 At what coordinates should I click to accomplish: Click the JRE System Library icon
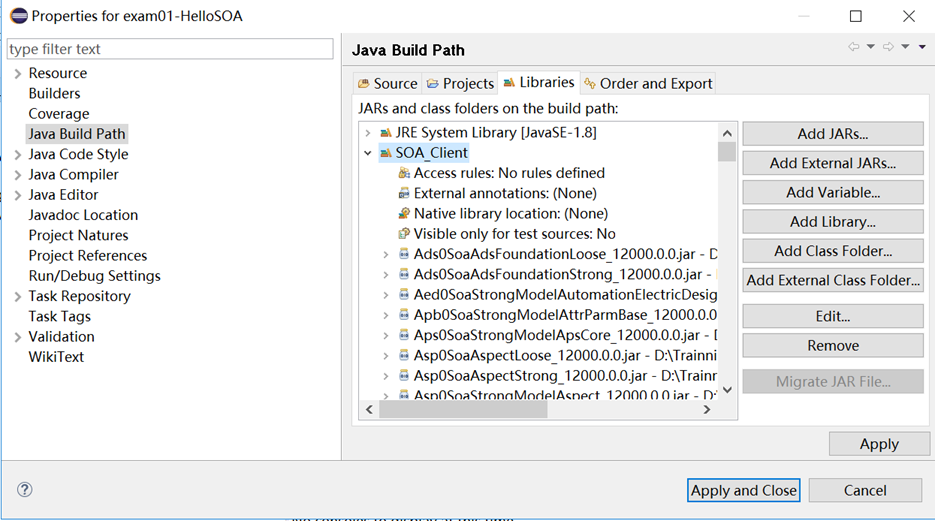point(386,132)
